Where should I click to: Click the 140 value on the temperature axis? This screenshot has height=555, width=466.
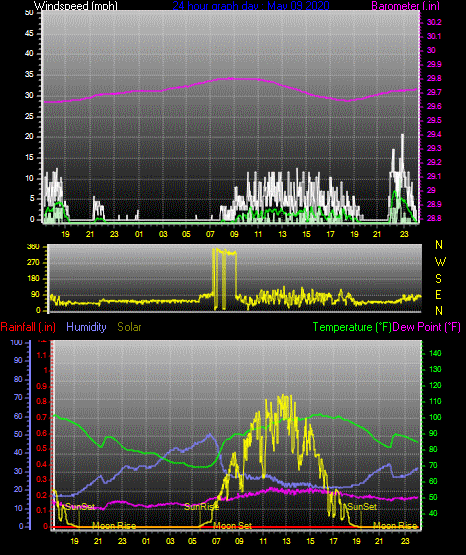point(435,353)
